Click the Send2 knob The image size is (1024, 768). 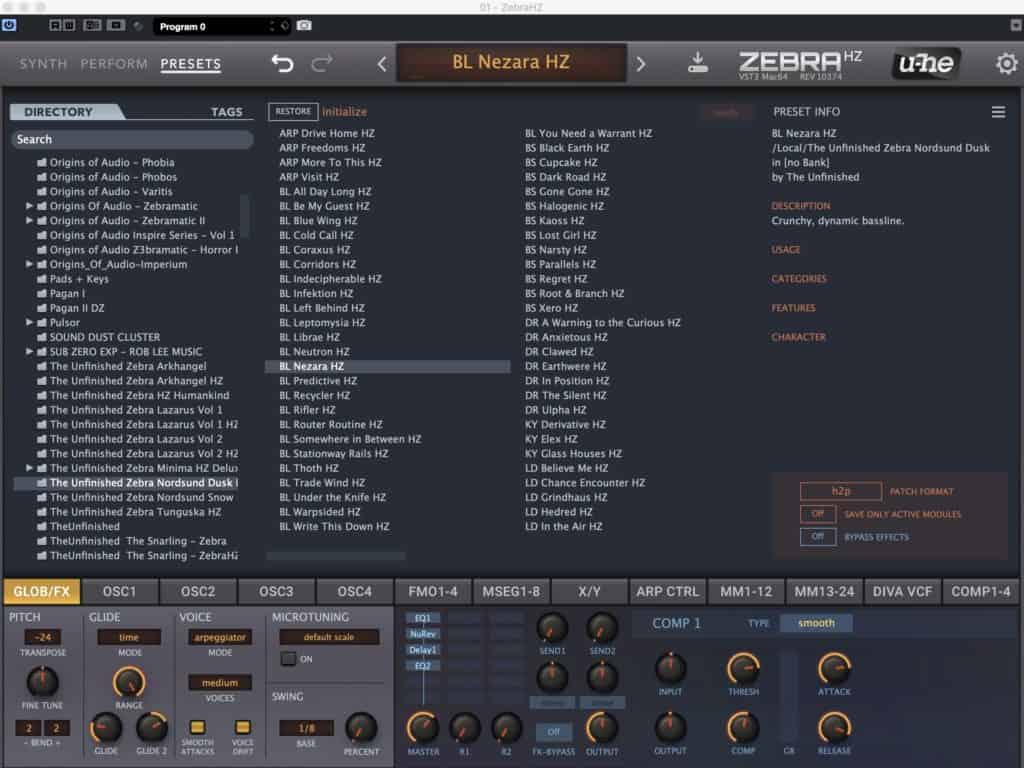click(x=602, y=628)
